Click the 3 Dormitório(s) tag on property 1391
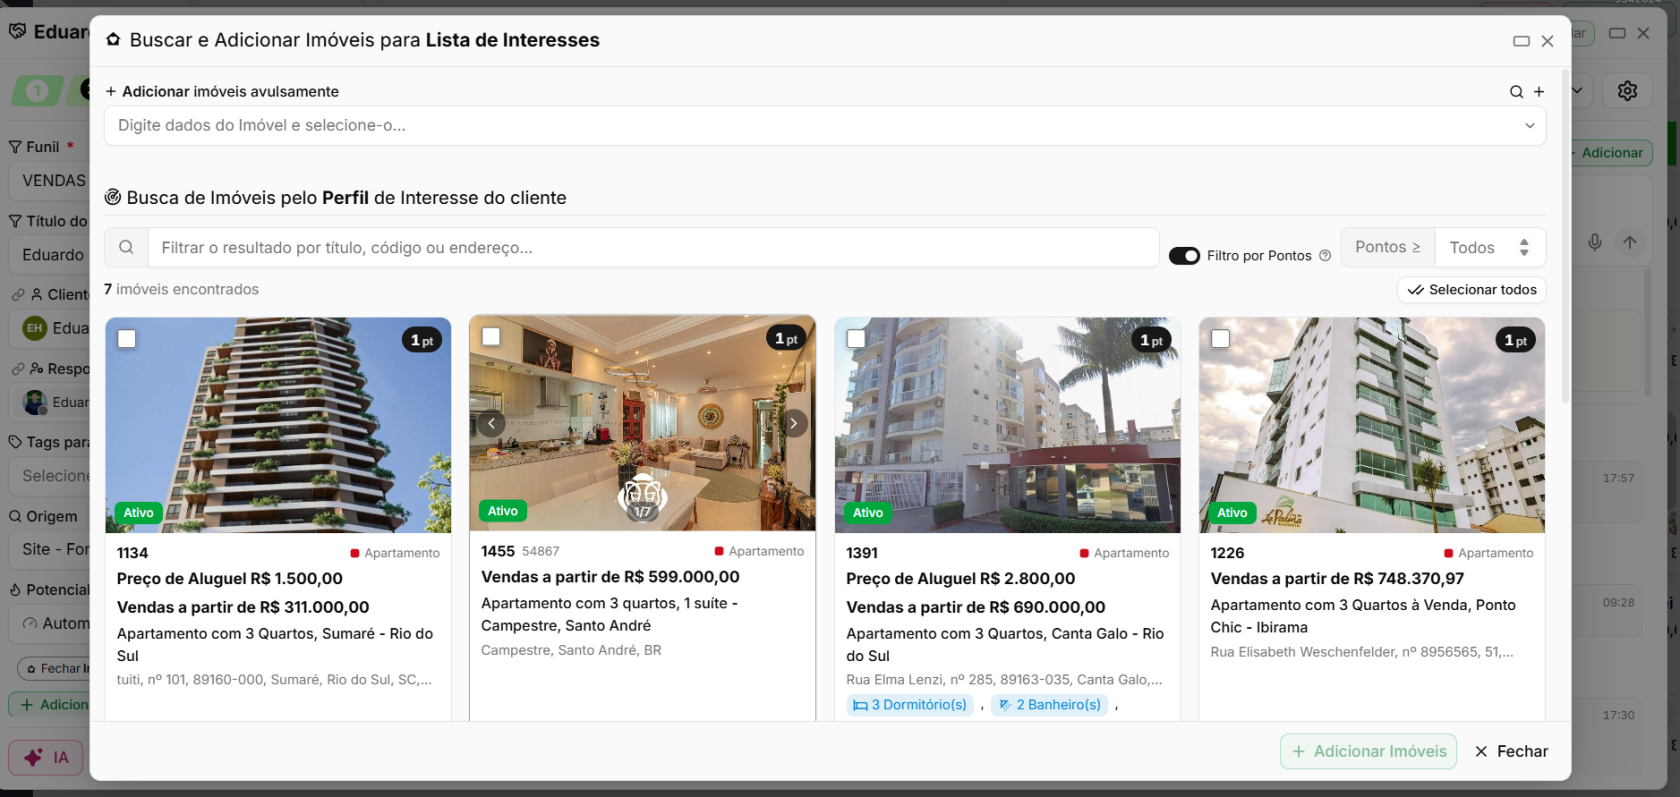The height and width of the screenshot is (797, 1680). (x=910, y=705)
